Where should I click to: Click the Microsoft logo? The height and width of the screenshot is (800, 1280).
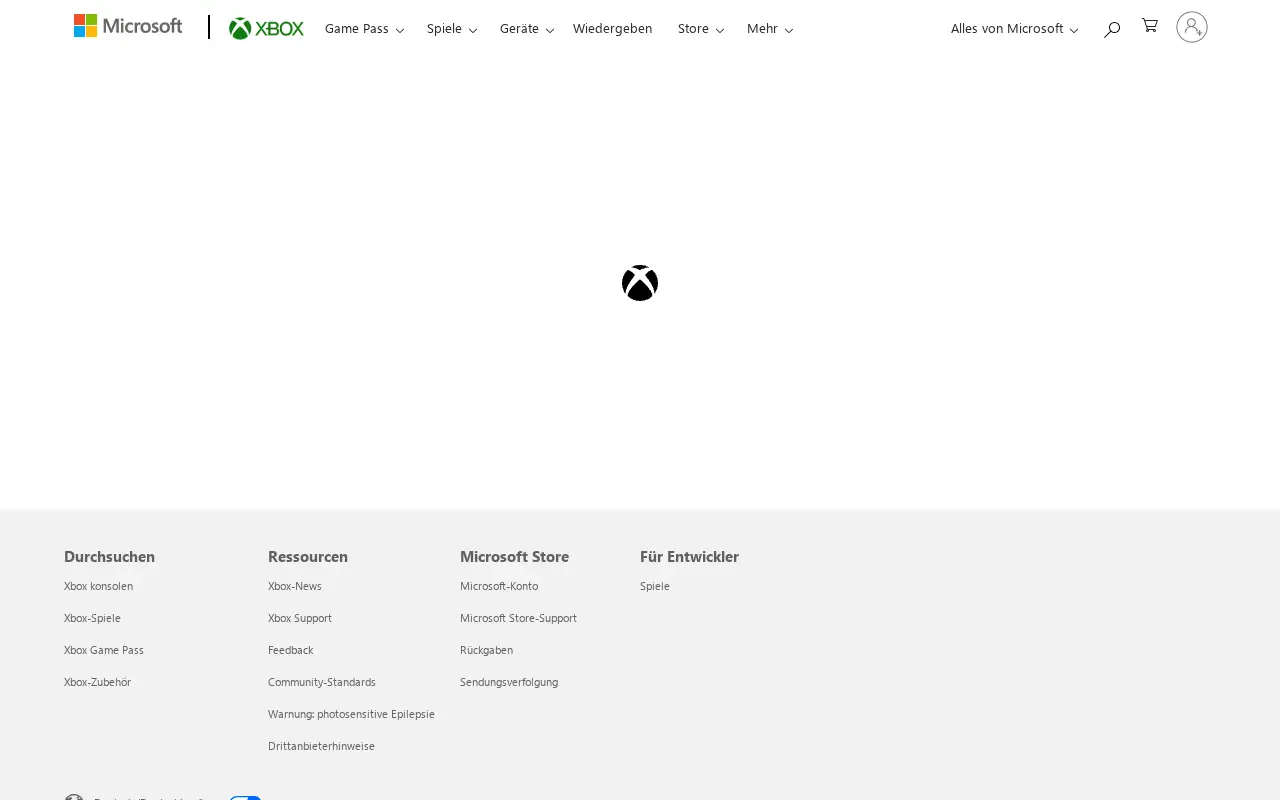coord(128,26)
